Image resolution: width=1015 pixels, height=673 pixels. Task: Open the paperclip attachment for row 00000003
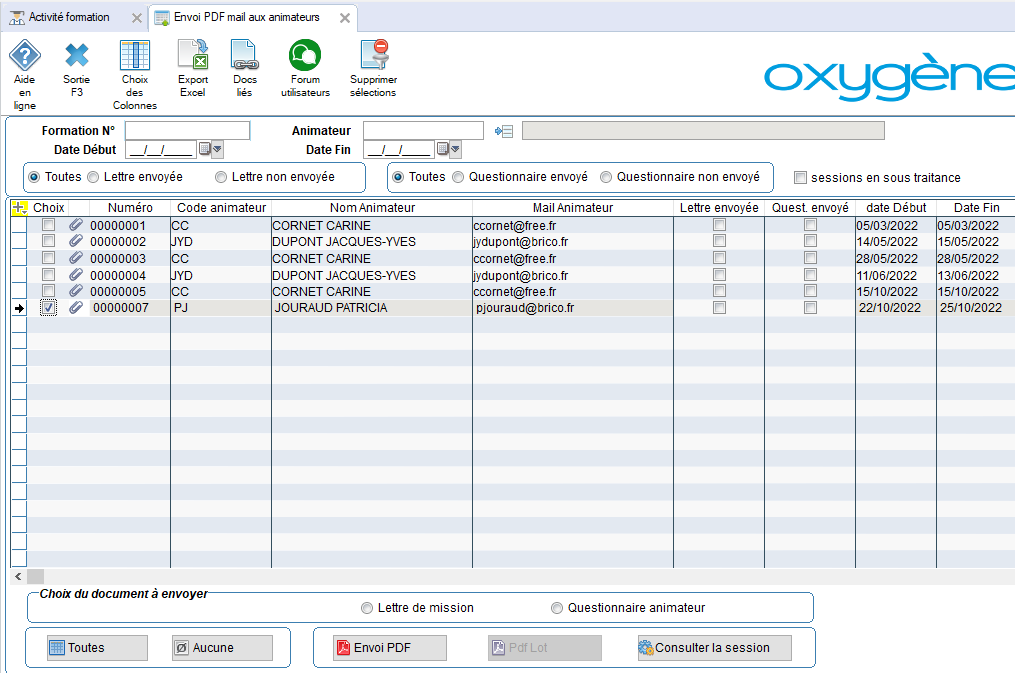76,258
